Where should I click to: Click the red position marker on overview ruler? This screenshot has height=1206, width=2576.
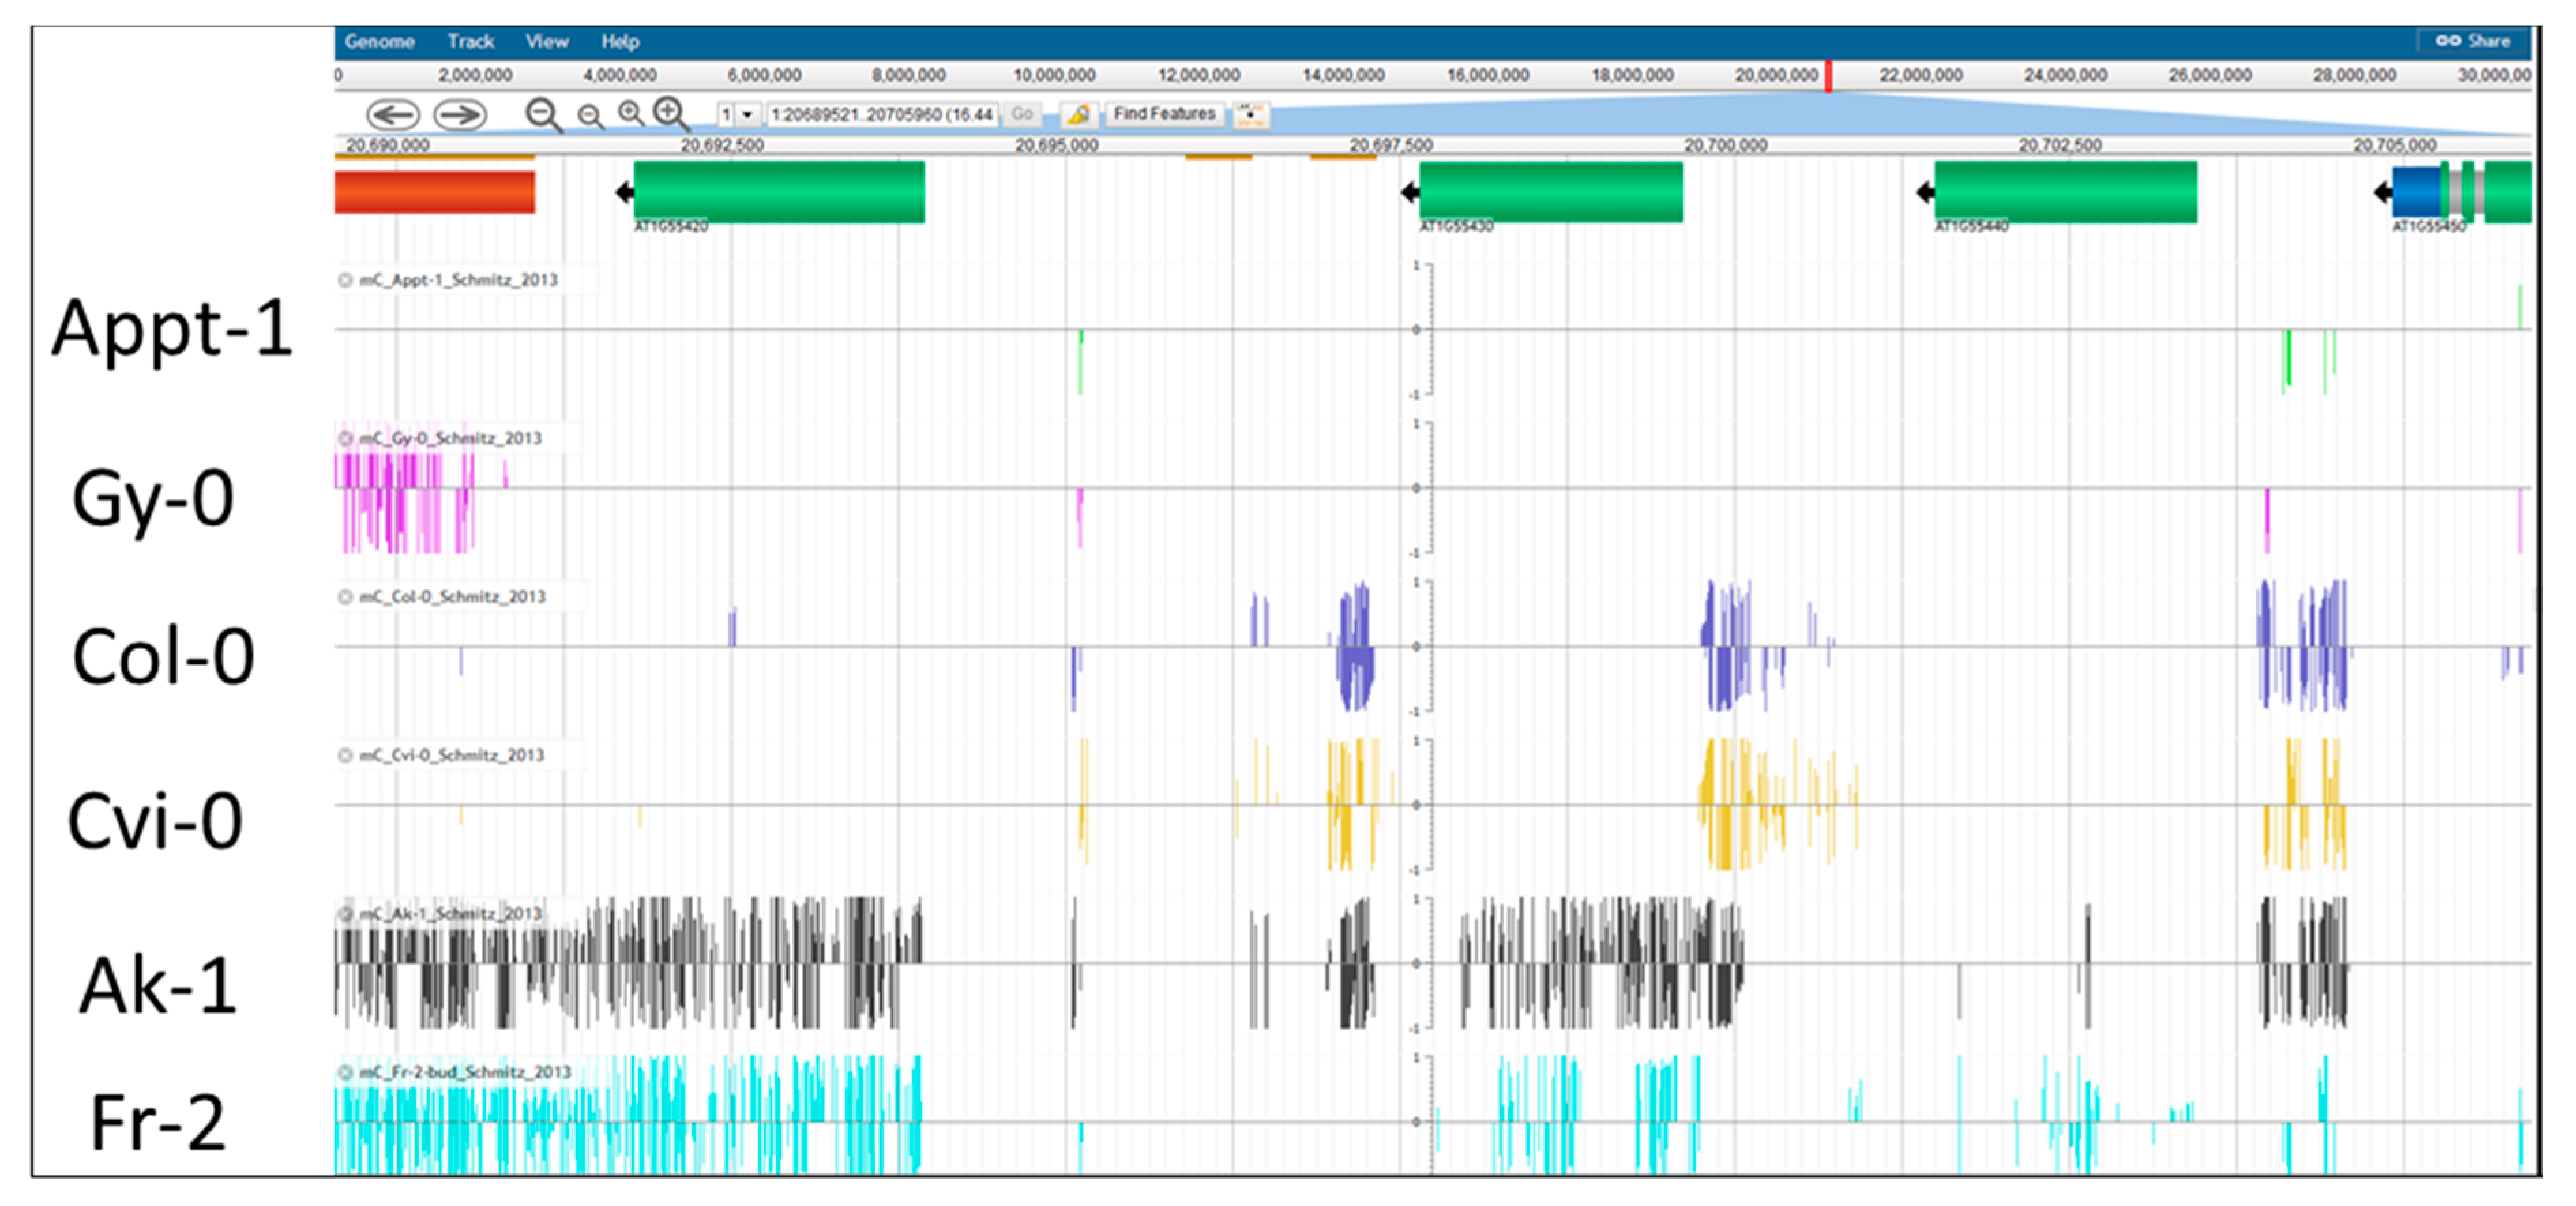pos(1828,76)
